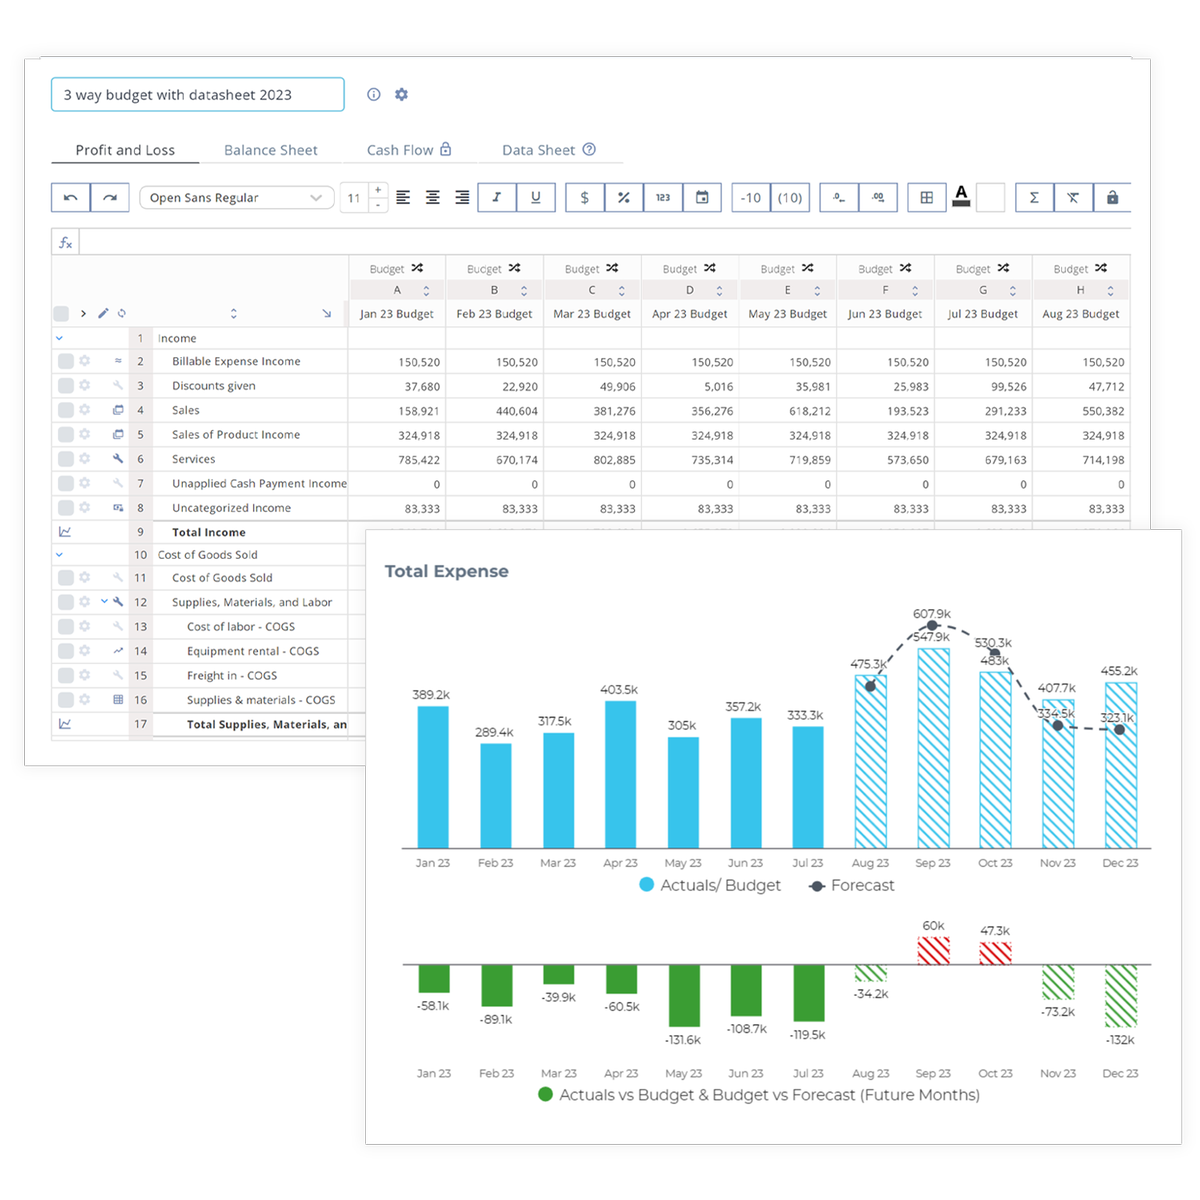Viewport: 1200px width, 1200px height.
Task: Open font family dropdown Open Sans Regular
Action: tap(237, 197)
